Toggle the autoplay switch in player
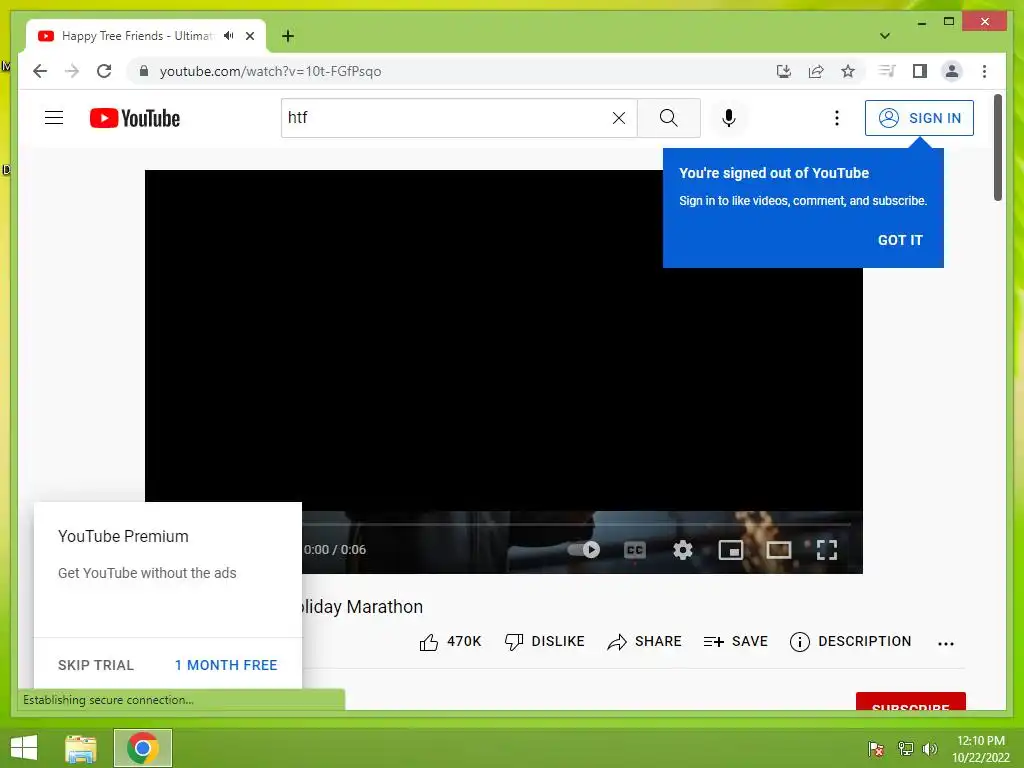Screen dimensions: 1024x768 tap(584, 549)
